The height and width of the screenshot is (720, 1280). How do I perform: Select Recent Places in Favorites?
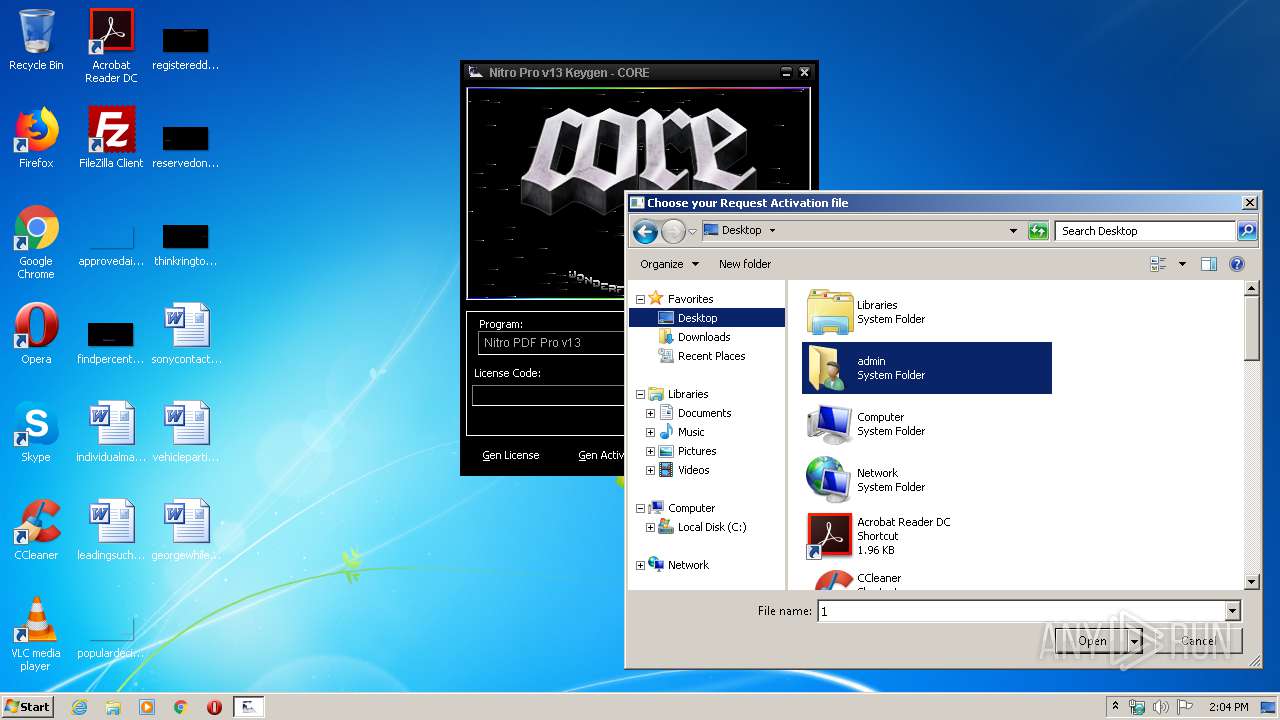(711, 356)
